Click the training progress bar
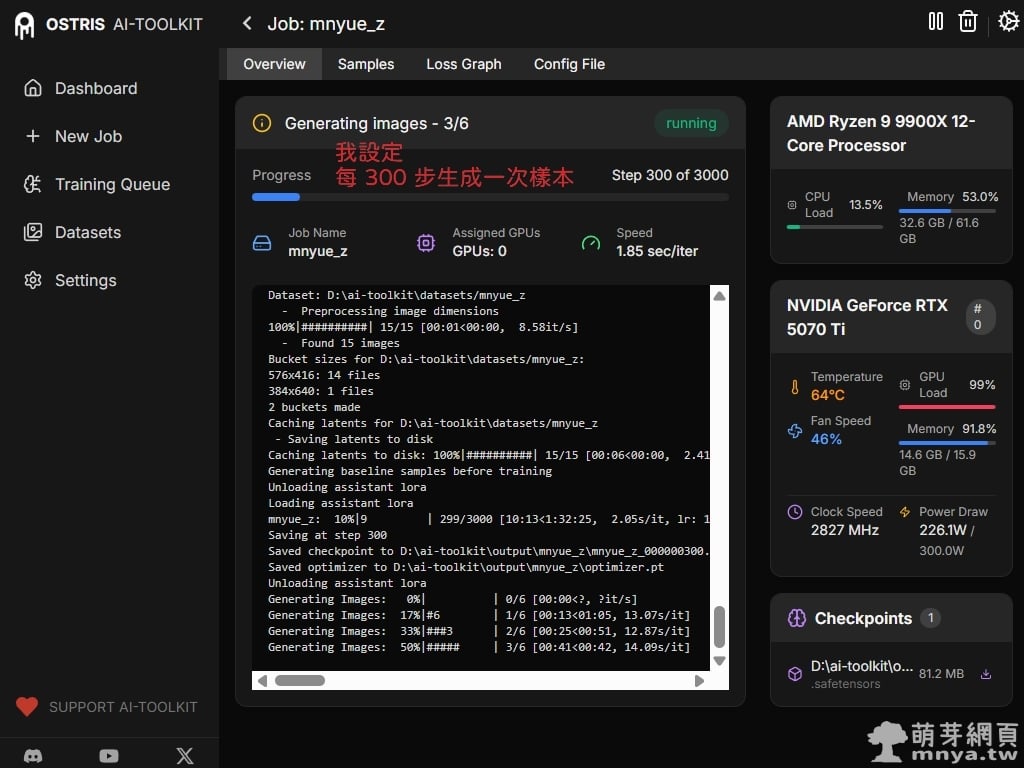The image size is (1024, 768). (490, 197)
